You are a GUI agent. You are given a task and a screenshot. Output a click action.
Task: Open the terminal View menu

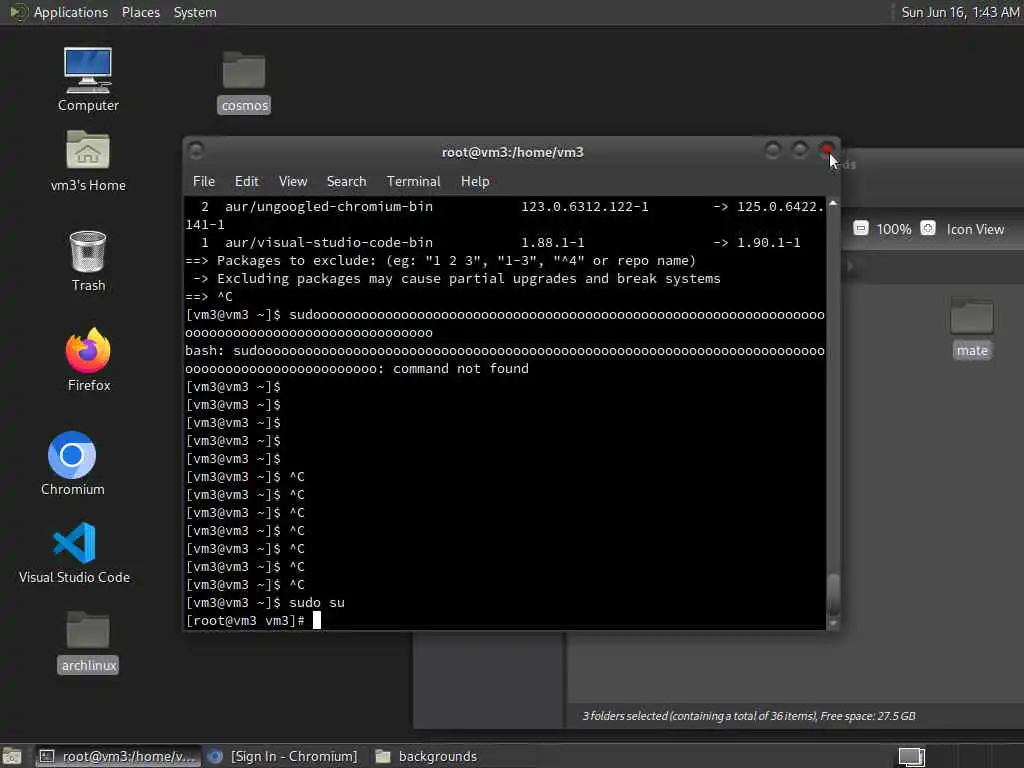point(293,182)
